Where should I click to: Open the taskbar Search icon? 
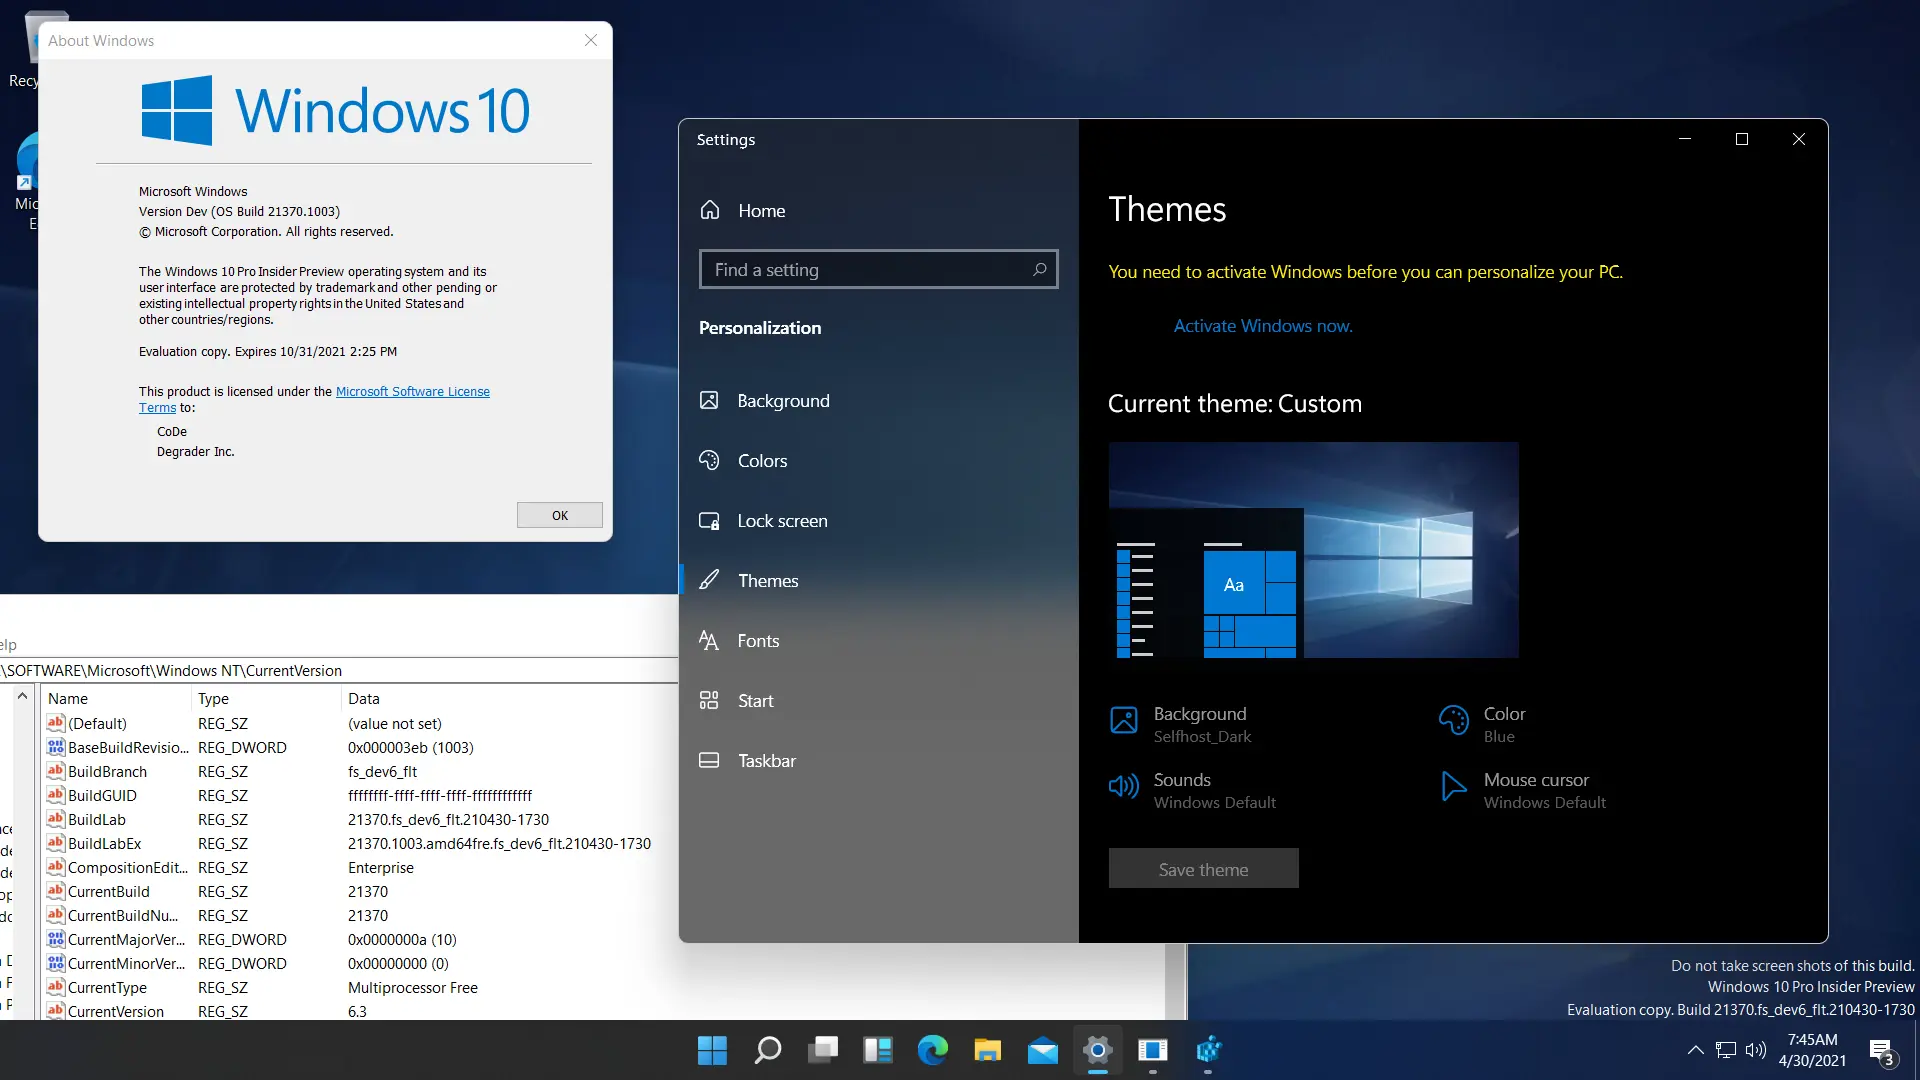click(768, 1050)
